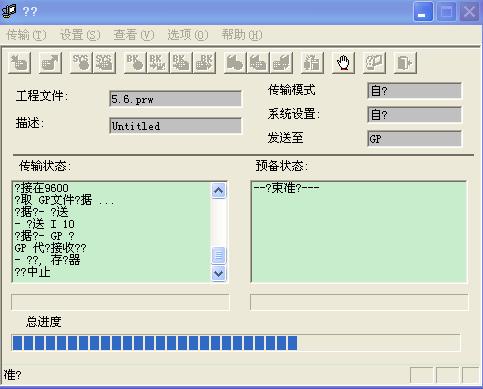This screenshot has height=389, width=483.
Task: Click the second toolbar icon with an up-right arrow
Action: pyautogui.click(x=50, y=63)
